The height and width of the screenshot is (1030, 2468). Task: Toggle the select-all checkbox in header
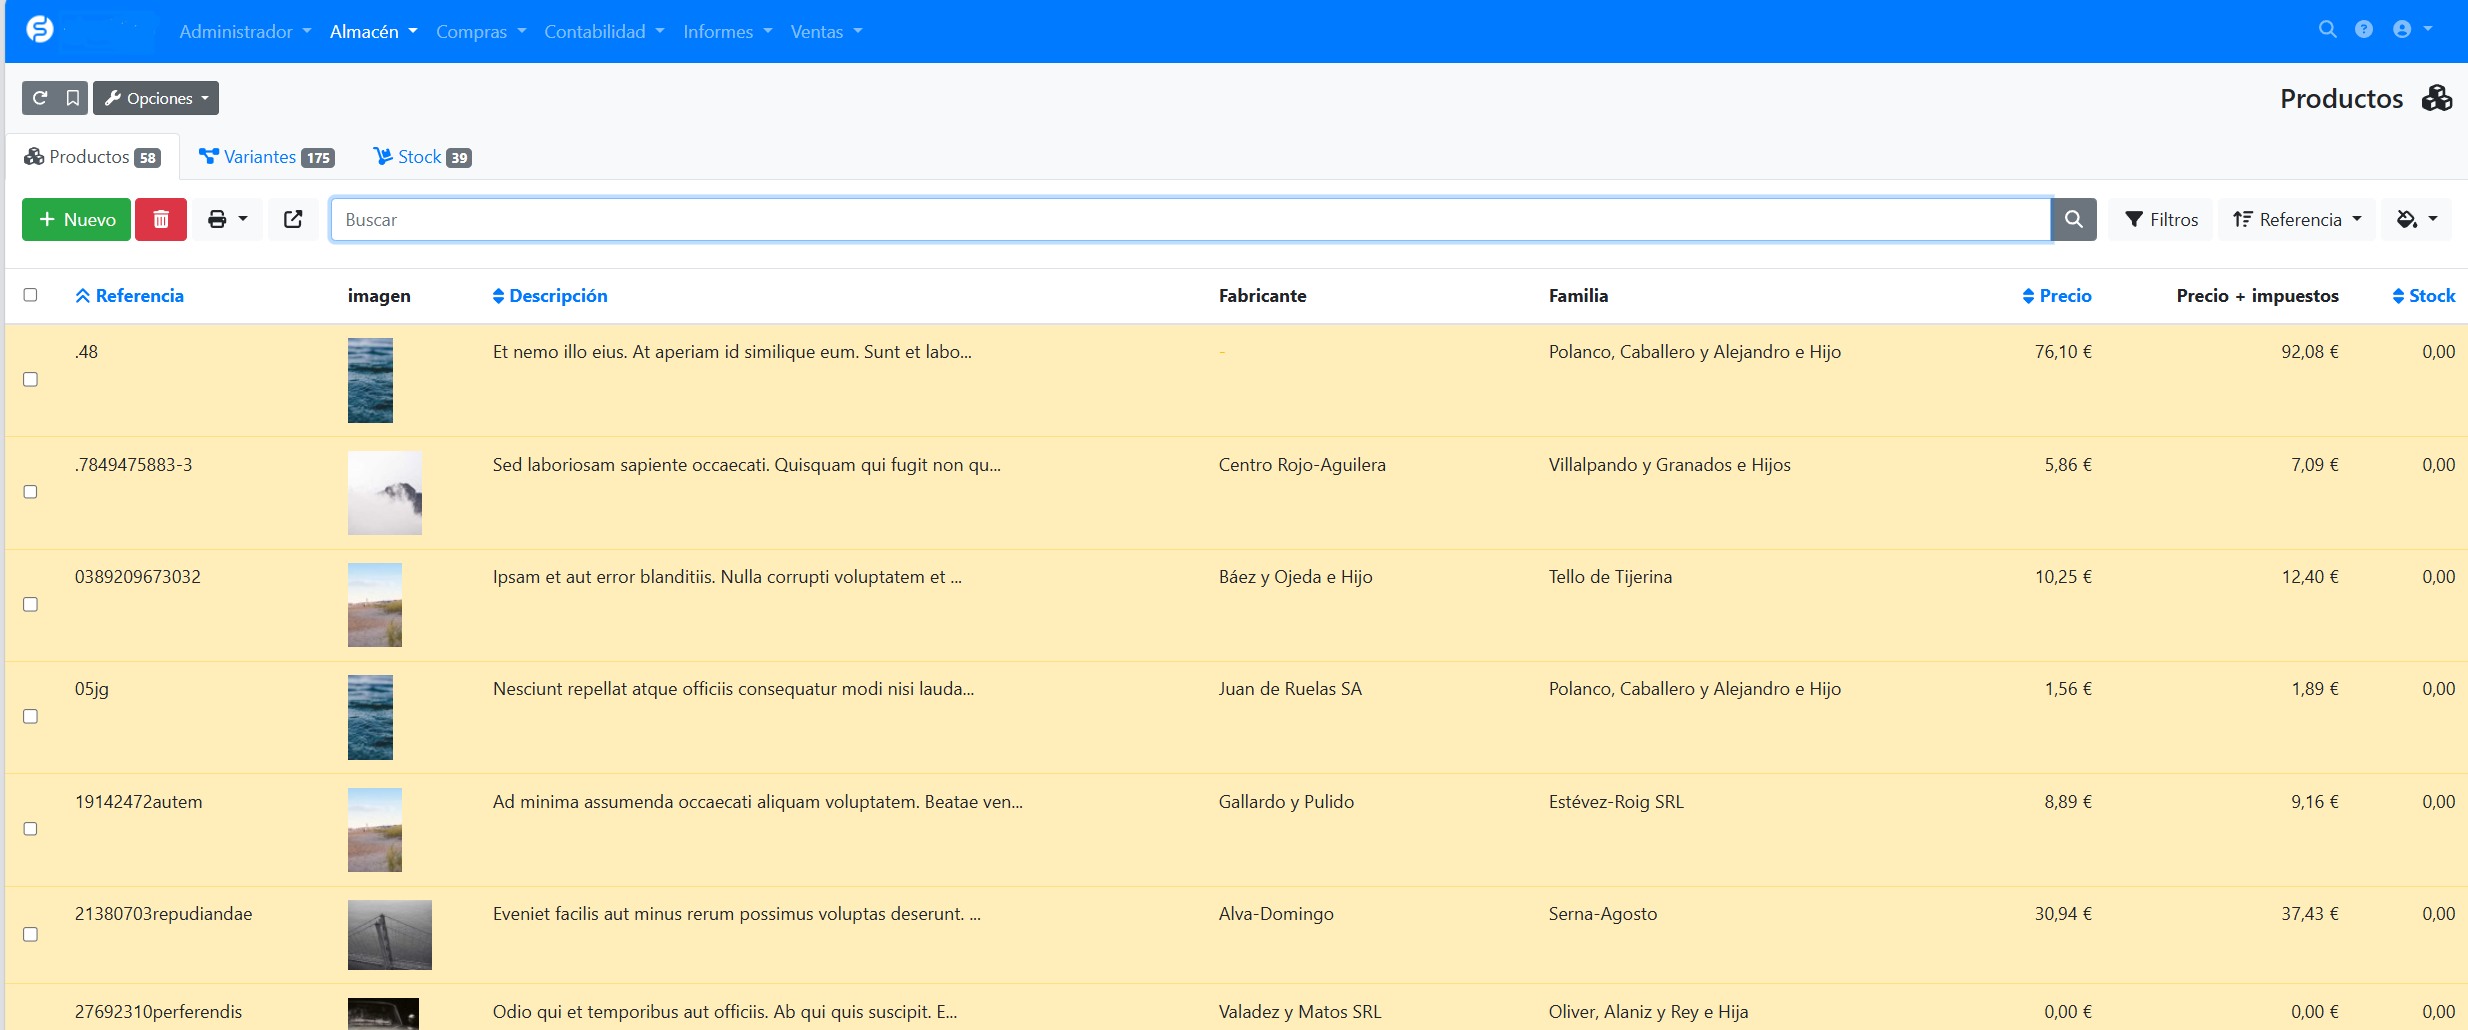(31, 295)
